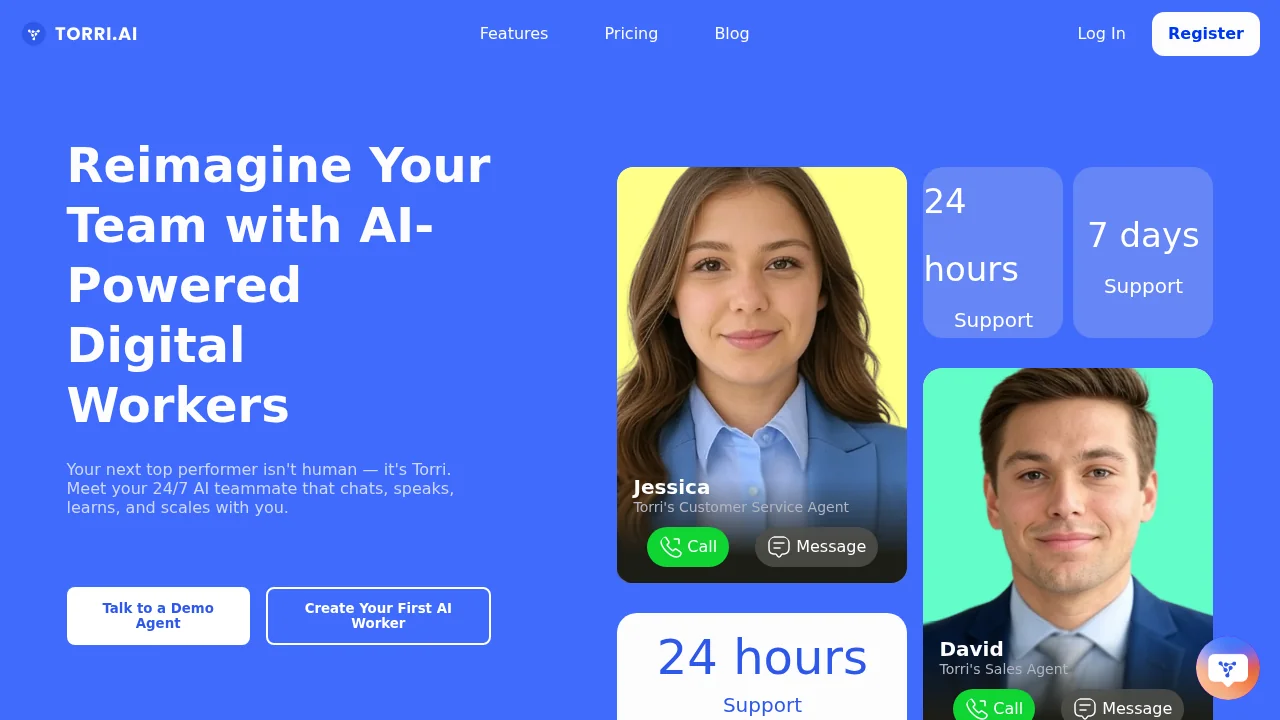Click the blue 24 hours Support tile

point(993,252)
